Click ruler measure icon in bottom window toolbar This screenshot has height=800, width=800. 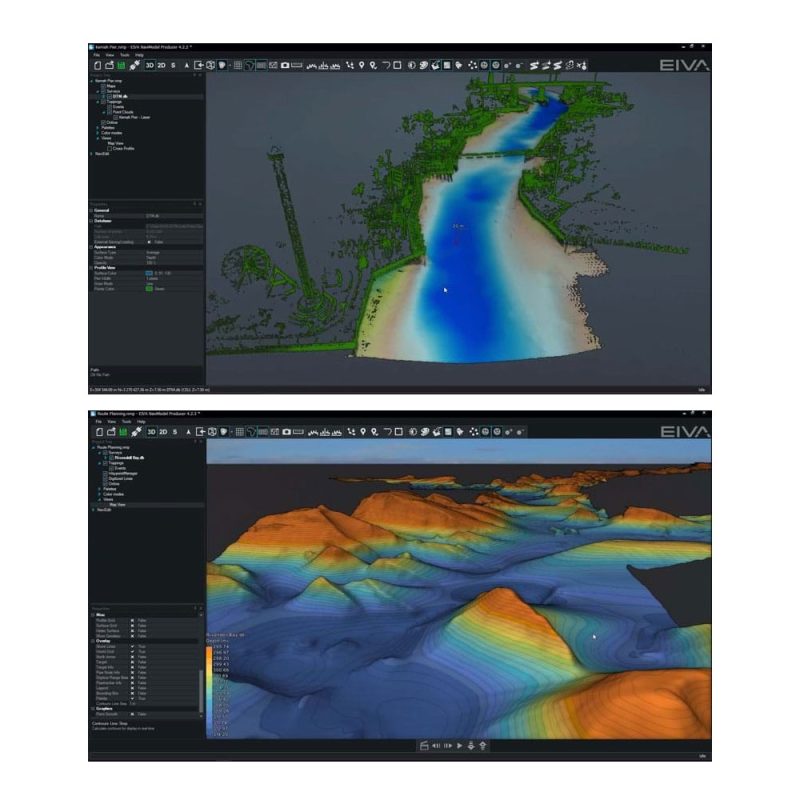pyautogui.click(x=298, y=432)
